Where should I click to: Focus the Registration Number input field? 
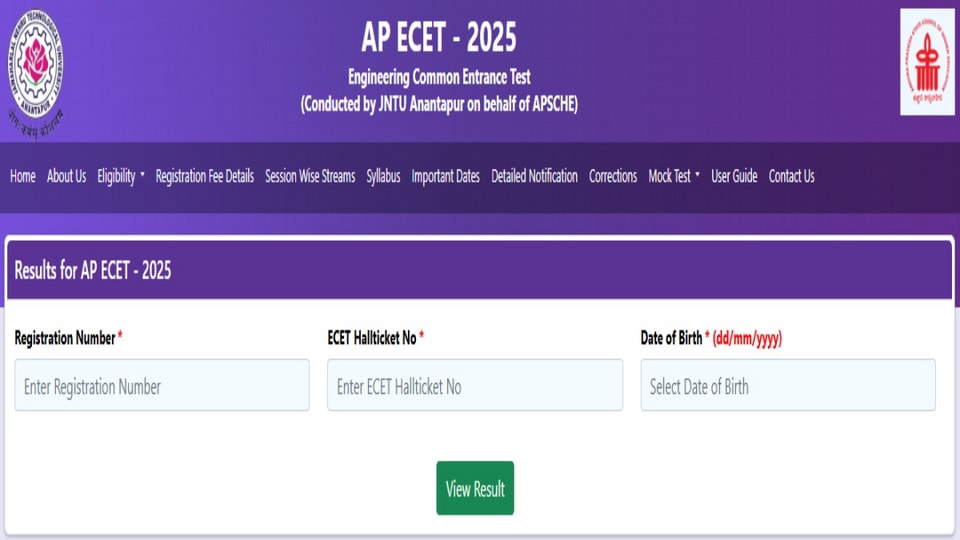pos(162,386)
